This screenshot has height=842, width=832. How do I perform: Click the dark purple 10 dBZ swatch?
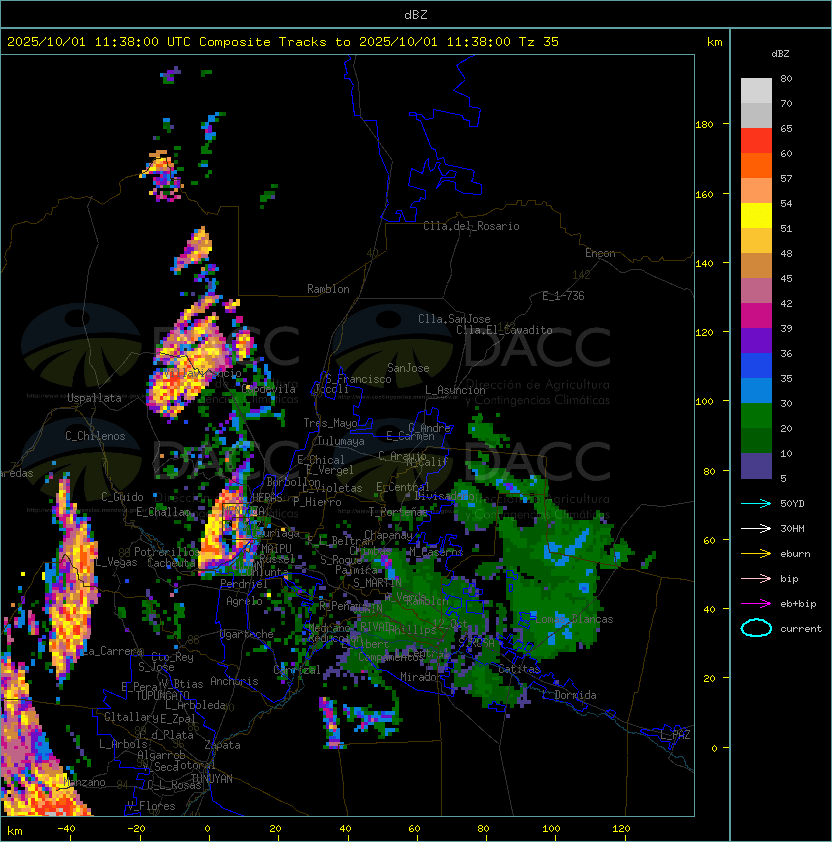click(756, 466)
